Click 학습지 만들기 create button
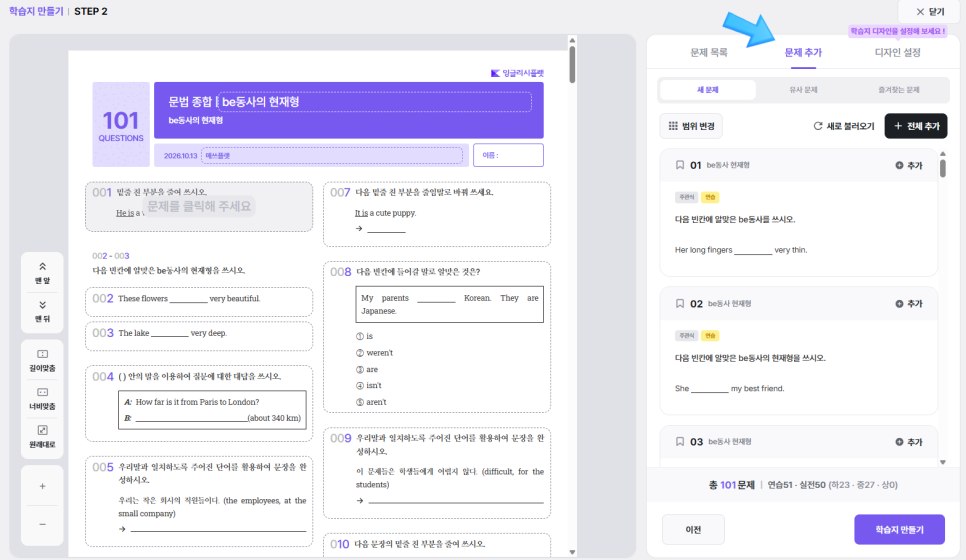 click(899, 529)
